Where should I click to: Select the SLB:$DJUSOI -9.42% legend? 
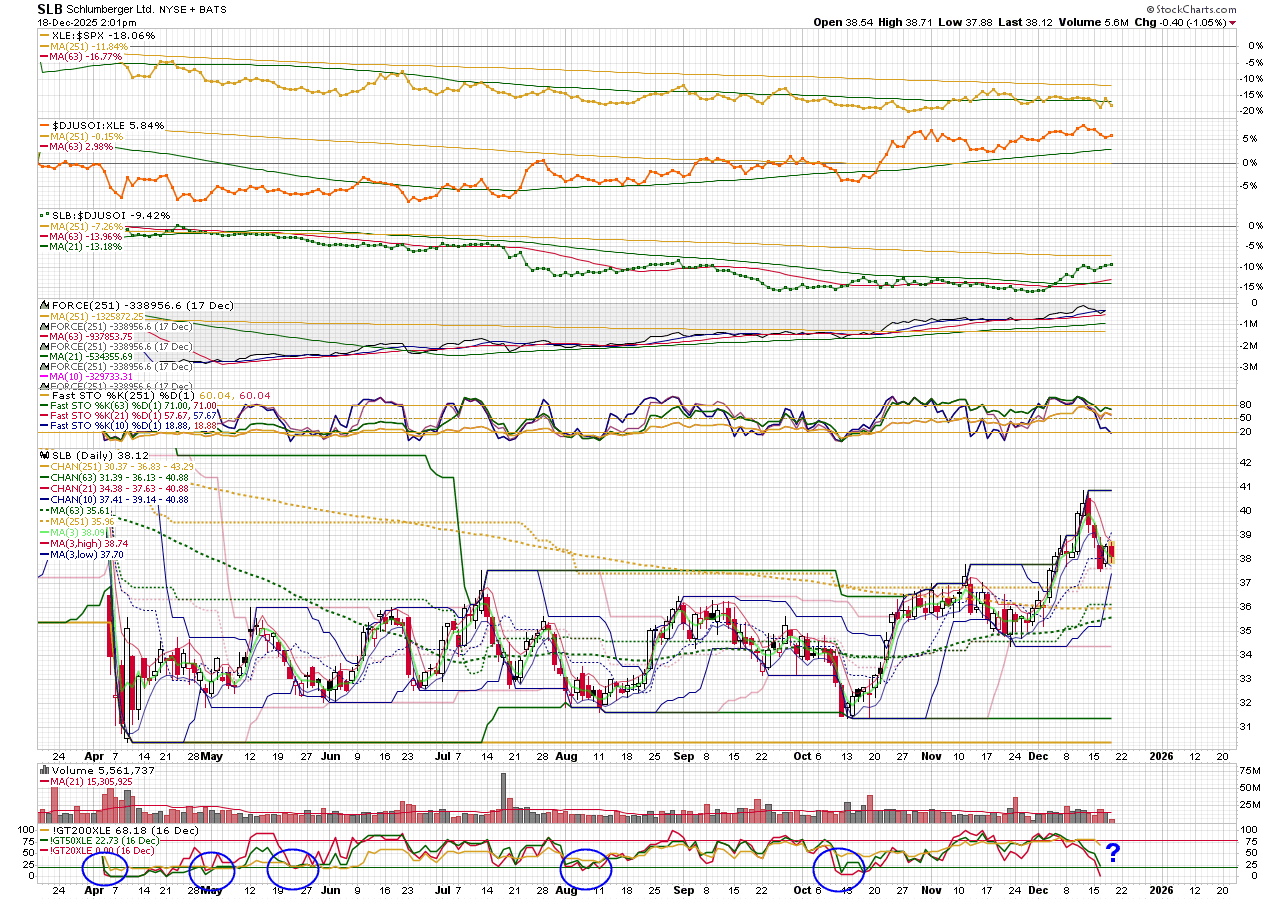point(104,215)
